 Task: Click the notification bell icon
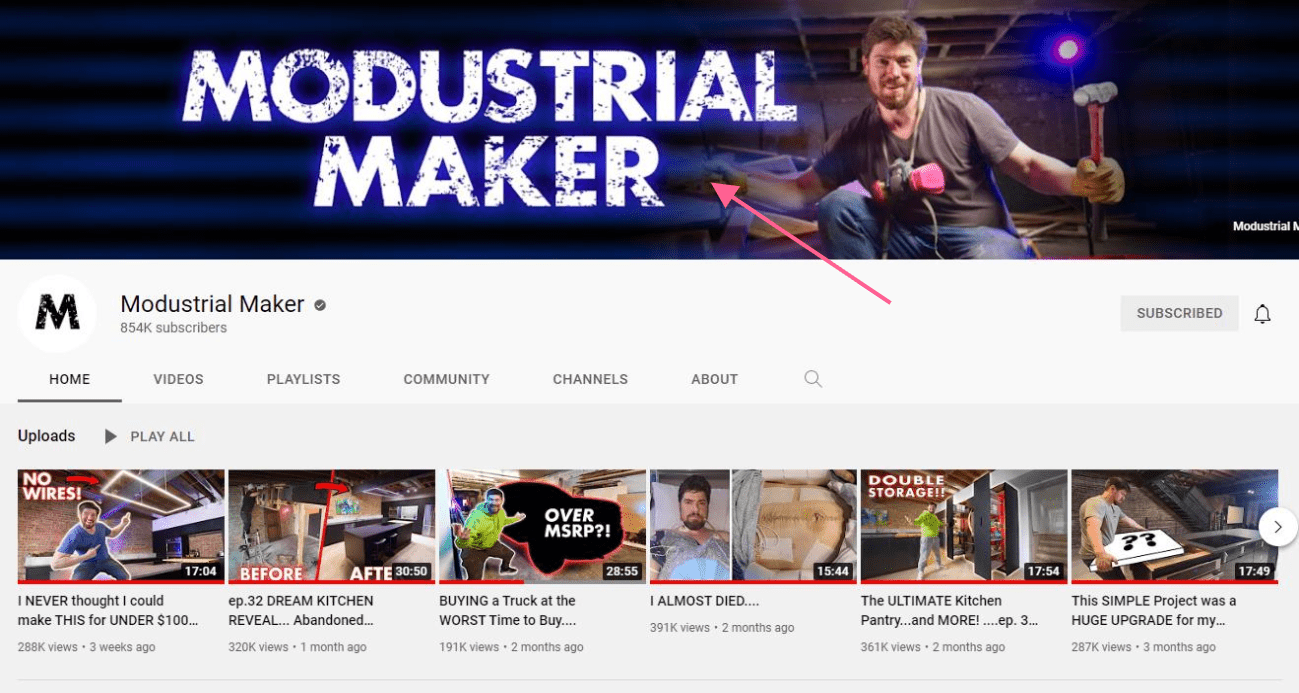click(1262, 314)
